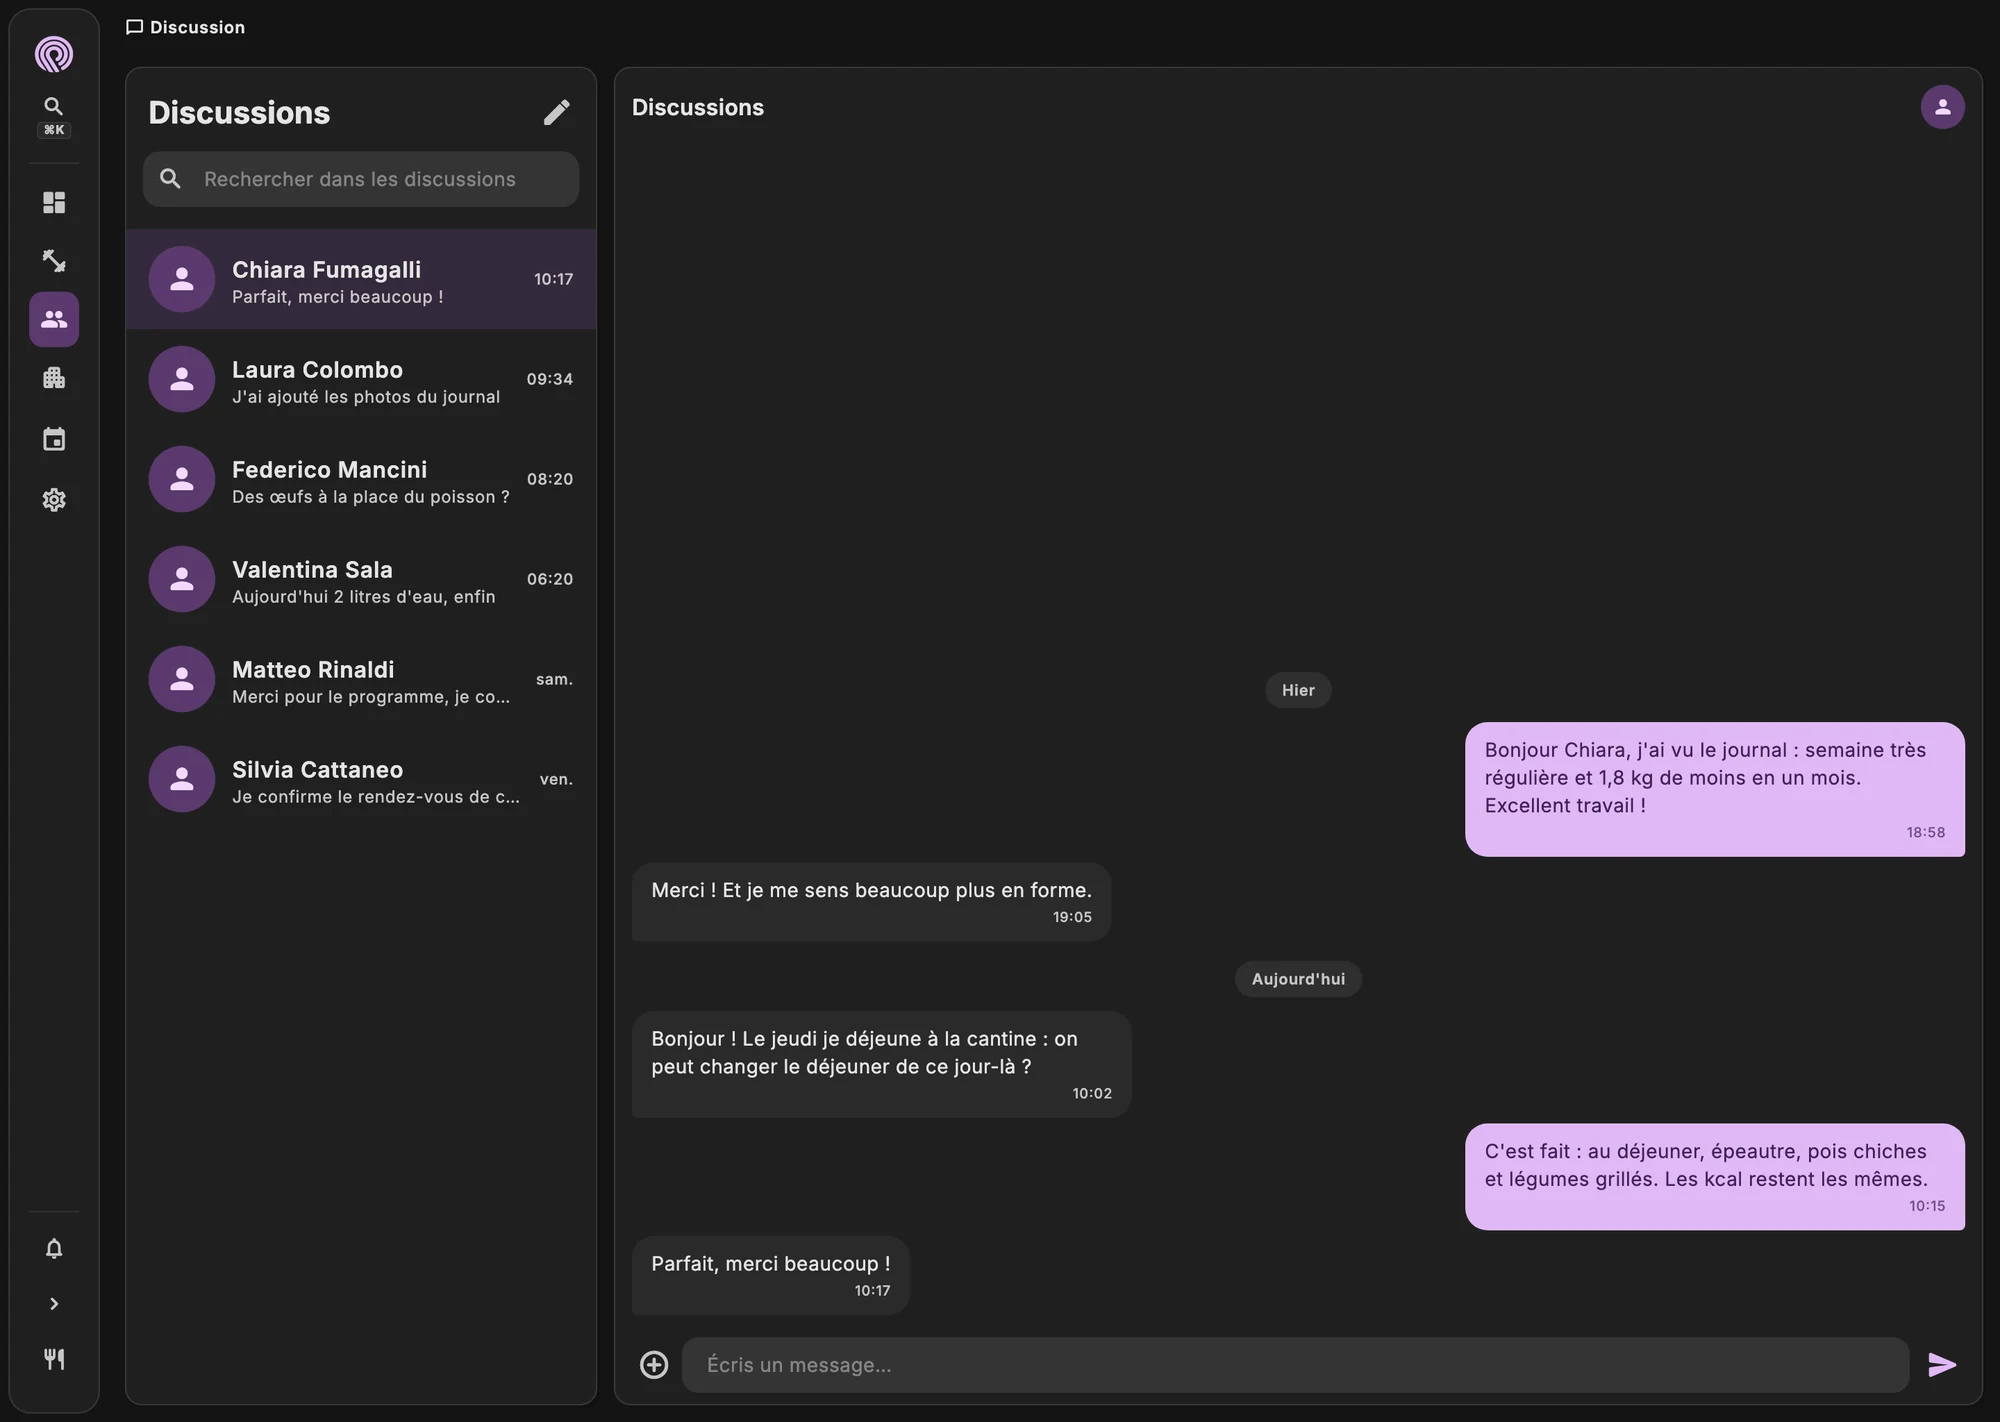
Task: Click the 'Aujourd'hui' date separator
Action: 1298,979
